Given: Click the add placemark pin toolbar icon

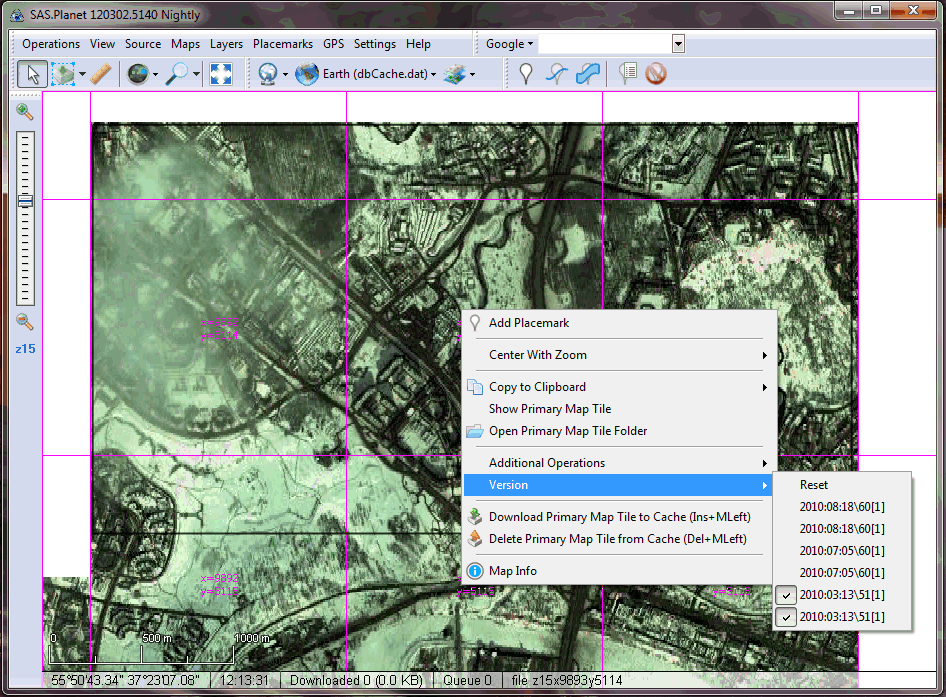Looking at the screenshot, I should coord(526,74).
